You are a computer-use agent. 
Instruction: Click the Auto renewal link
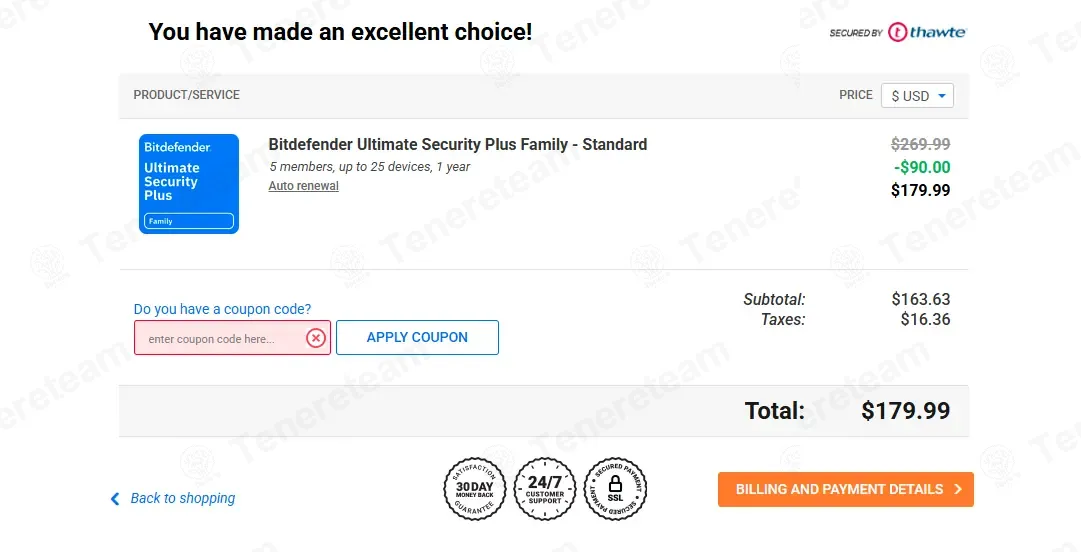click(304, 186)
